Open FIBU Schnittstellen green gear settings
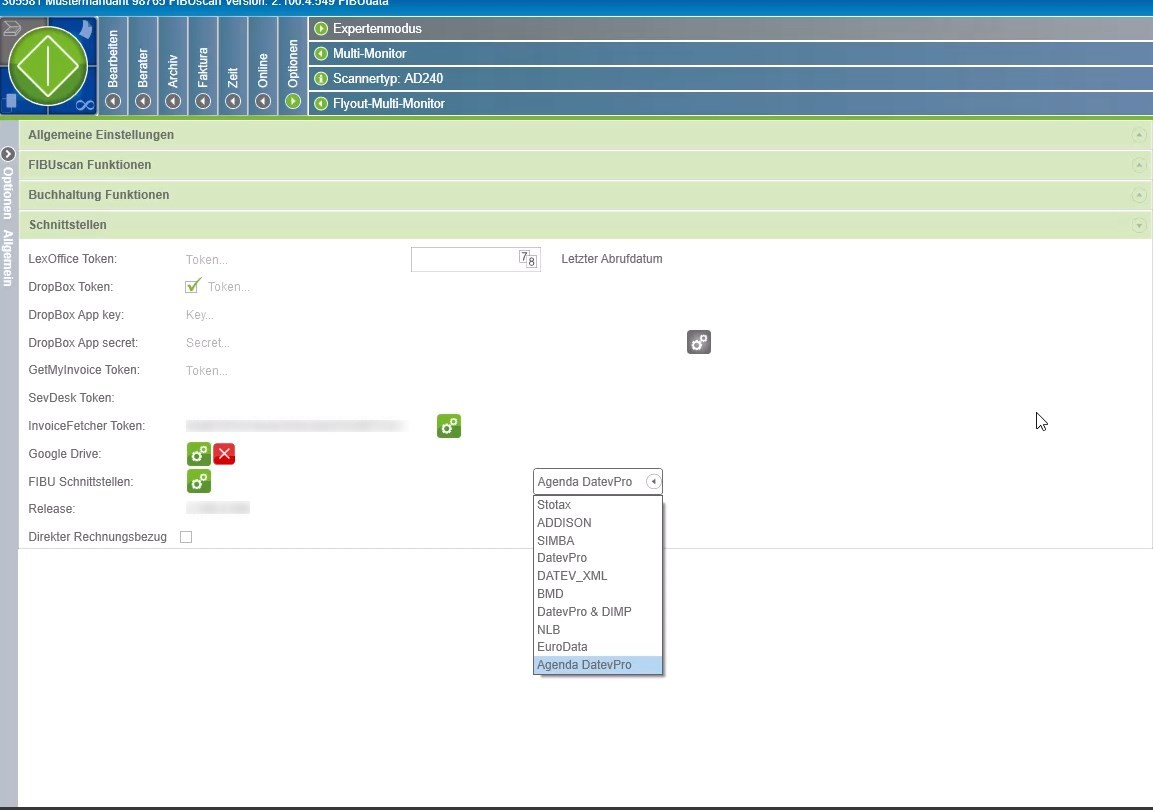The height and width of the screenshot is (810, 1153). pos(199,482)
